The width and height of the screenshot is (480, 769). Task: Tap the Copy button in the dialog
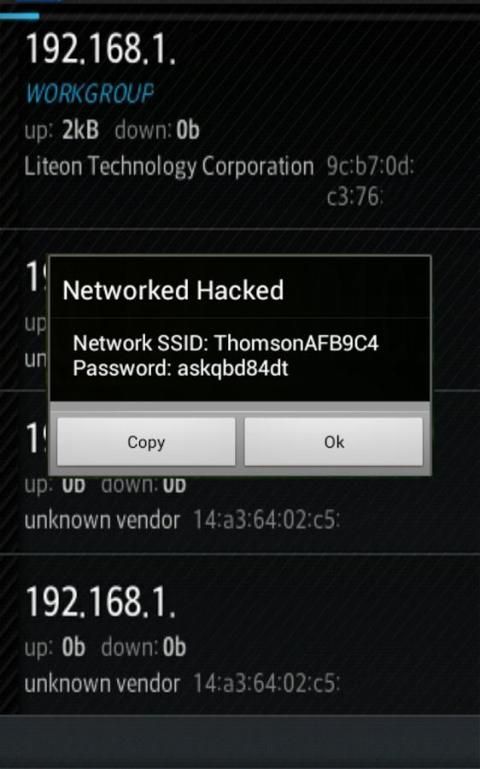click(x=146, y=441)
